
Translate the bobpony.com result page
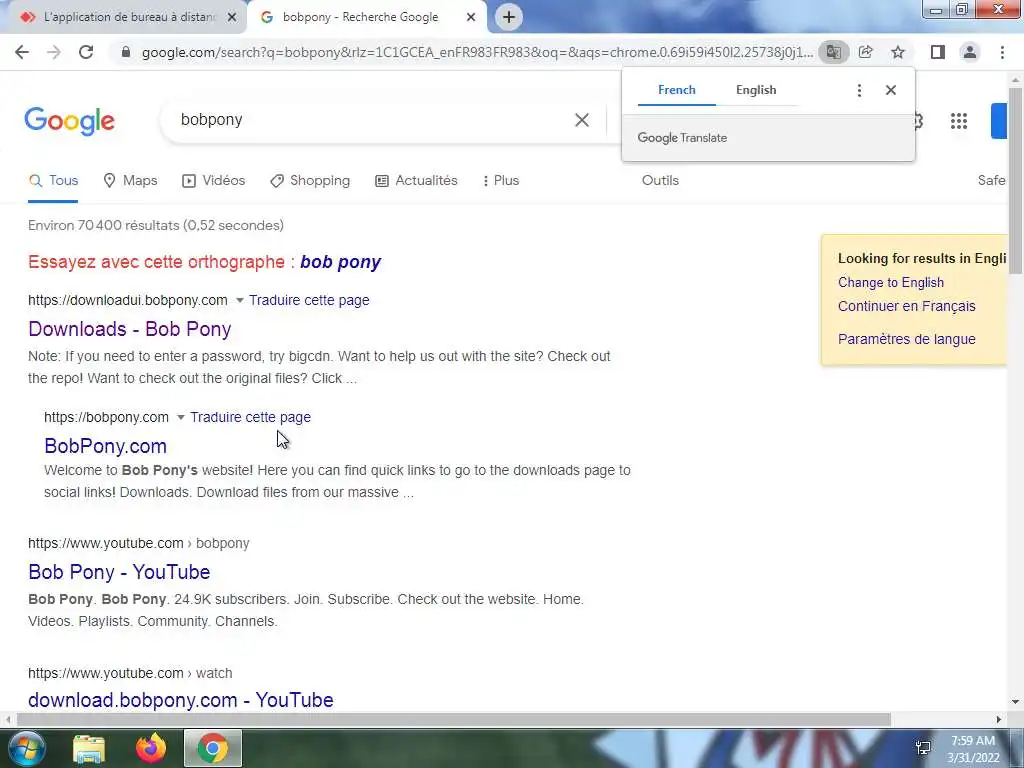250,417
